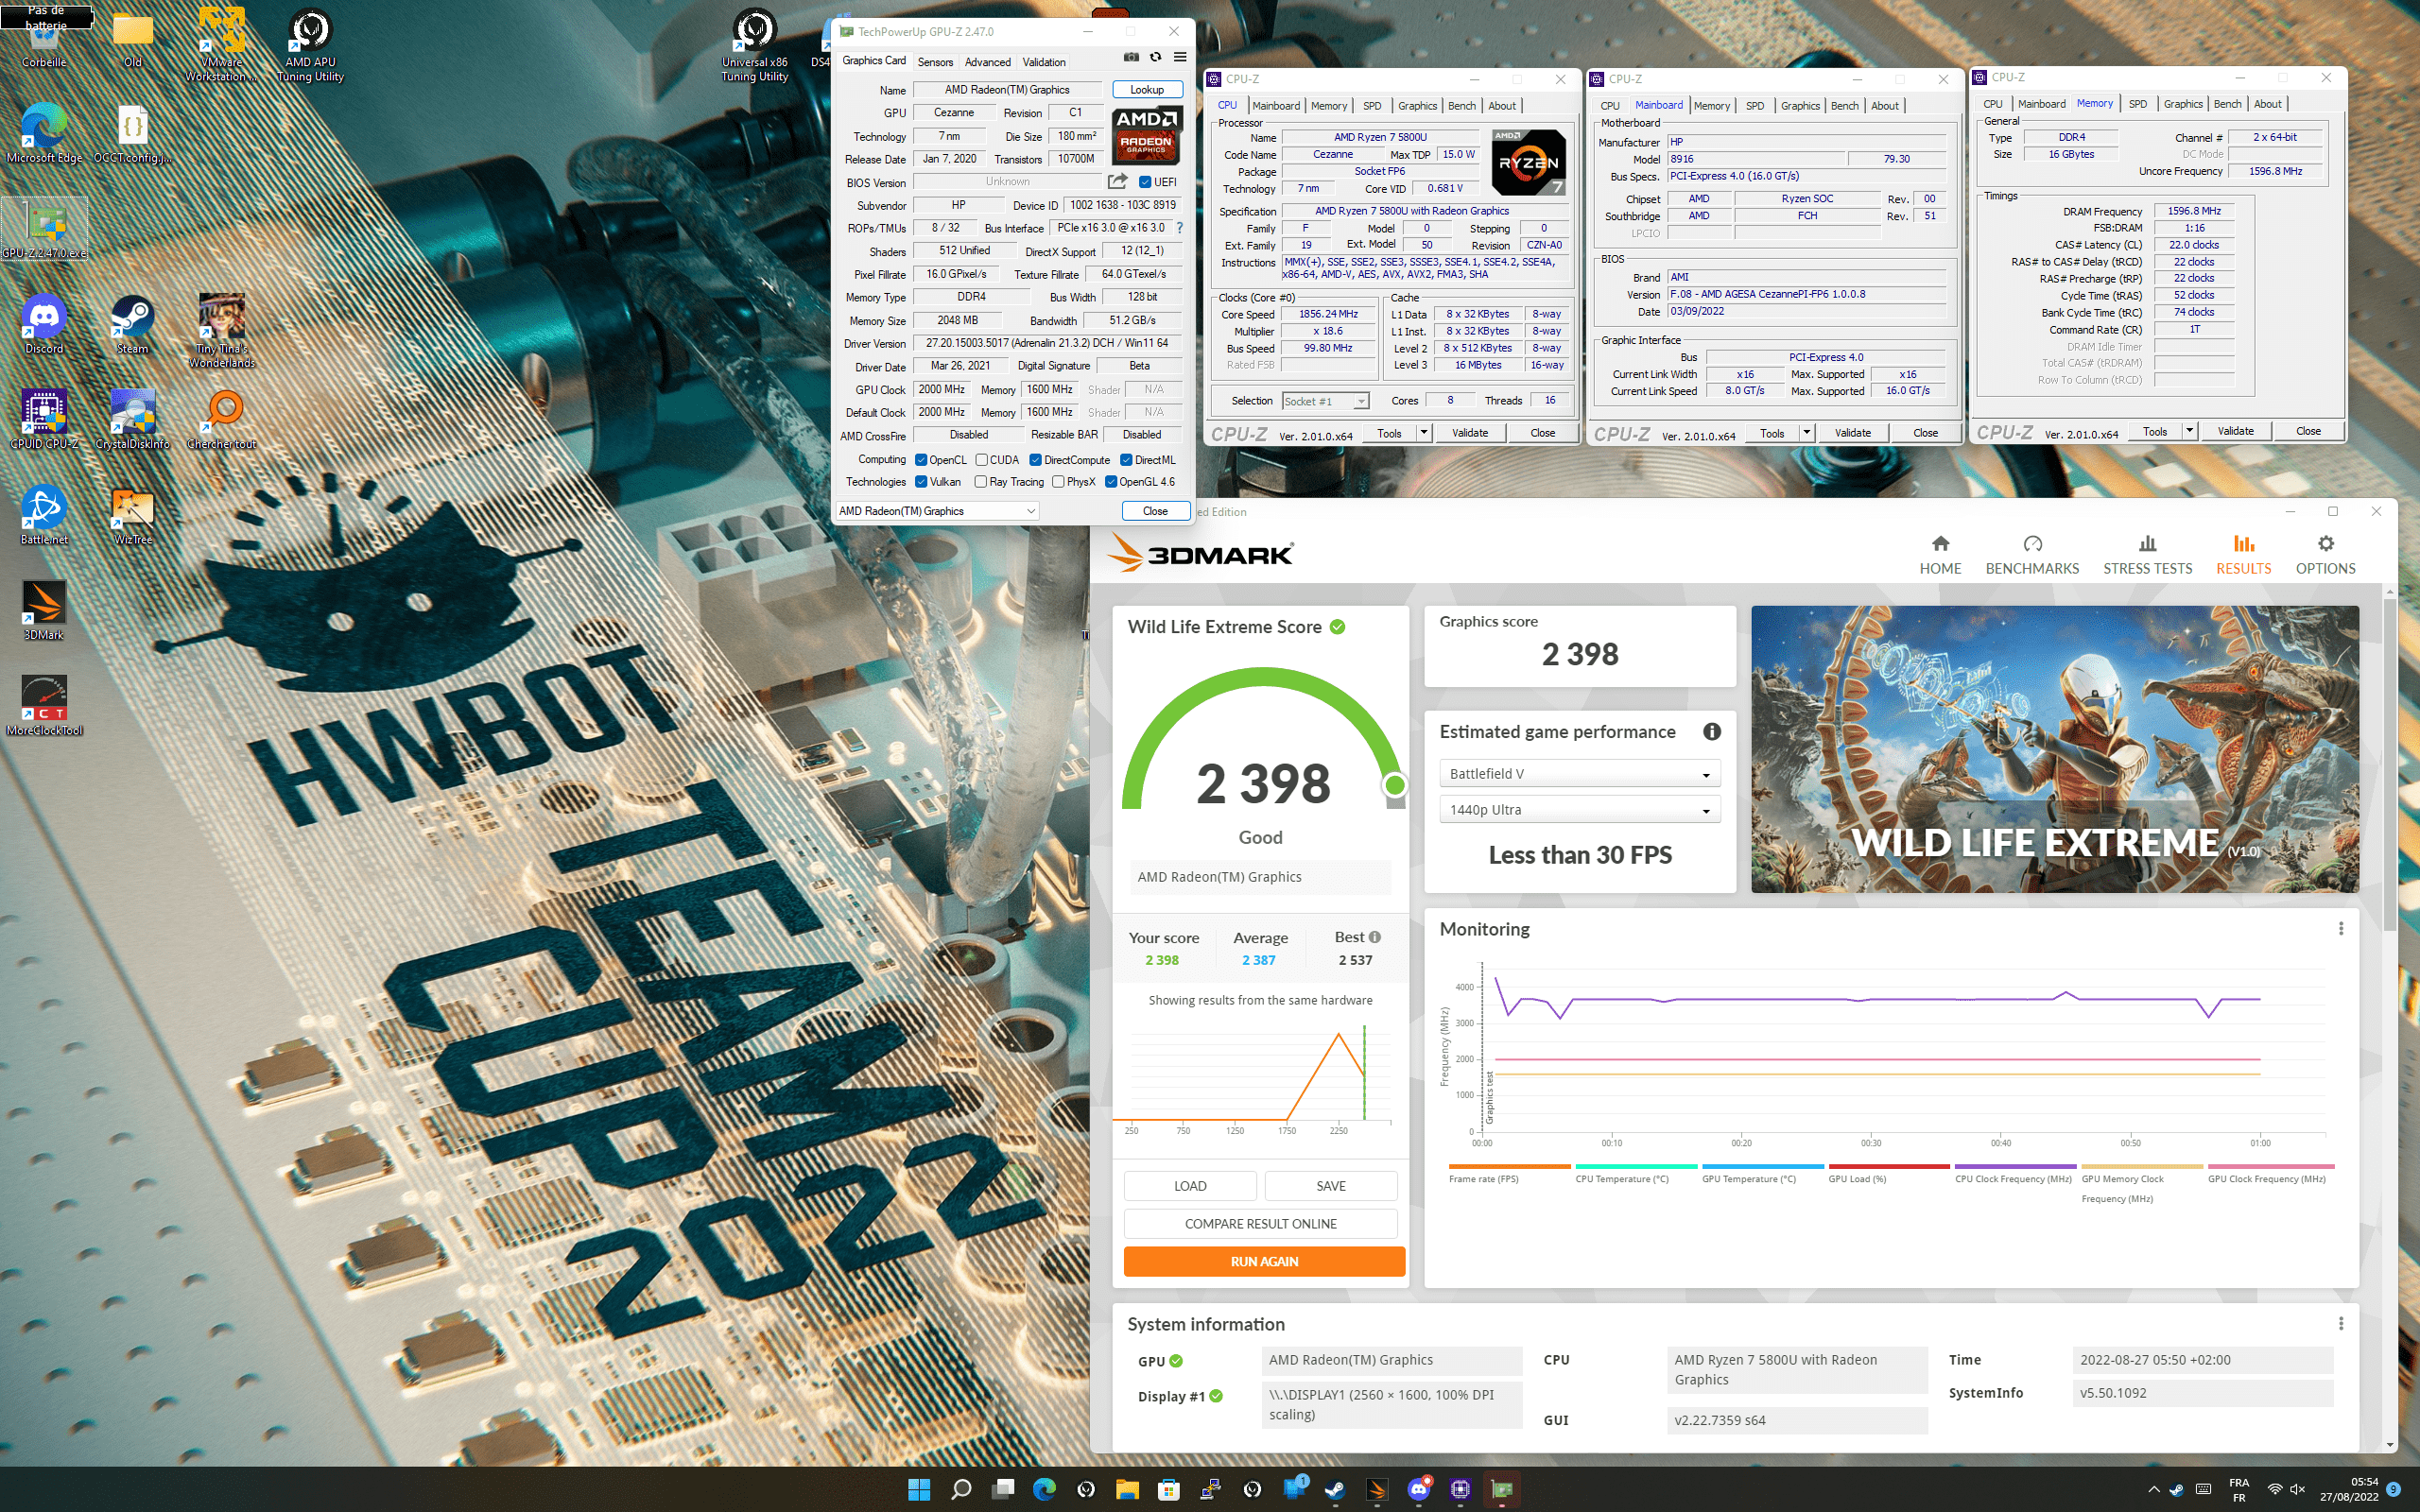Toggle DirectML checkbox in GPU-Z

[x=1126, y=460]
